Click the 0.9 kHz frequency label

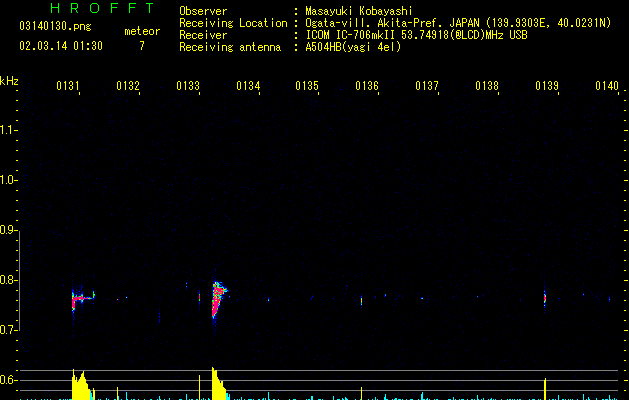pyautogui.click(x=8, y=230)
